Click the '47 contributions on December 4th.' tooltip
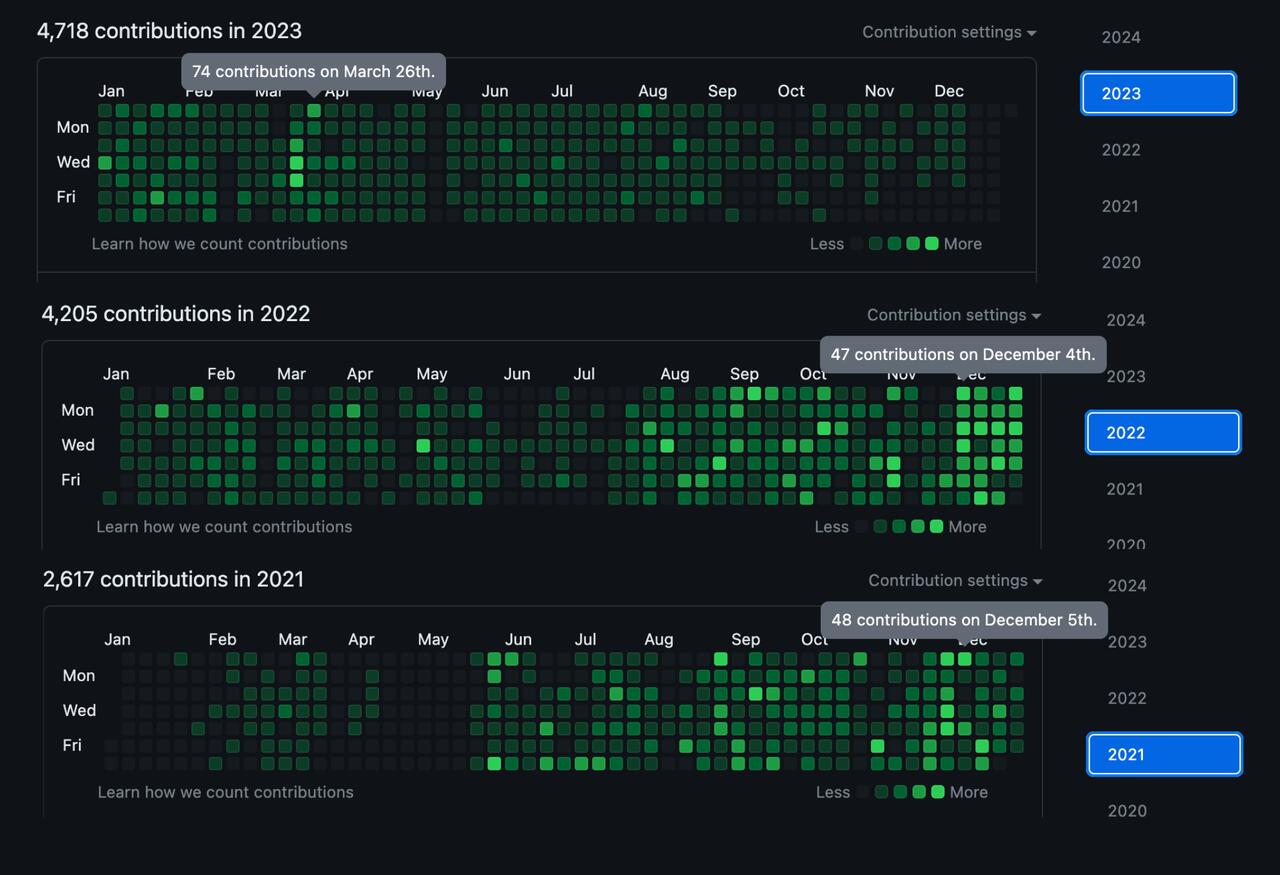1280x875 pixels. click(x=963, y=355)
